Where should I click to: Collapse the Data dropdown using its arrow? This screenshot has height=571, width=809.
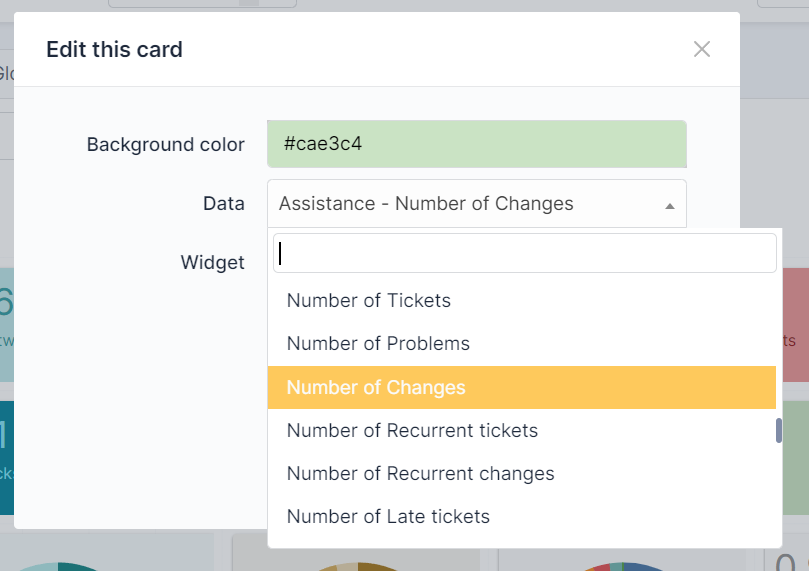(670, 206)
